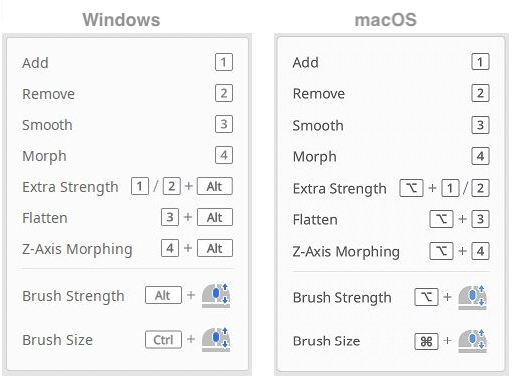
Task: Click the Alt key in Windows Brush Strength row
Action: tap(163, 295)
